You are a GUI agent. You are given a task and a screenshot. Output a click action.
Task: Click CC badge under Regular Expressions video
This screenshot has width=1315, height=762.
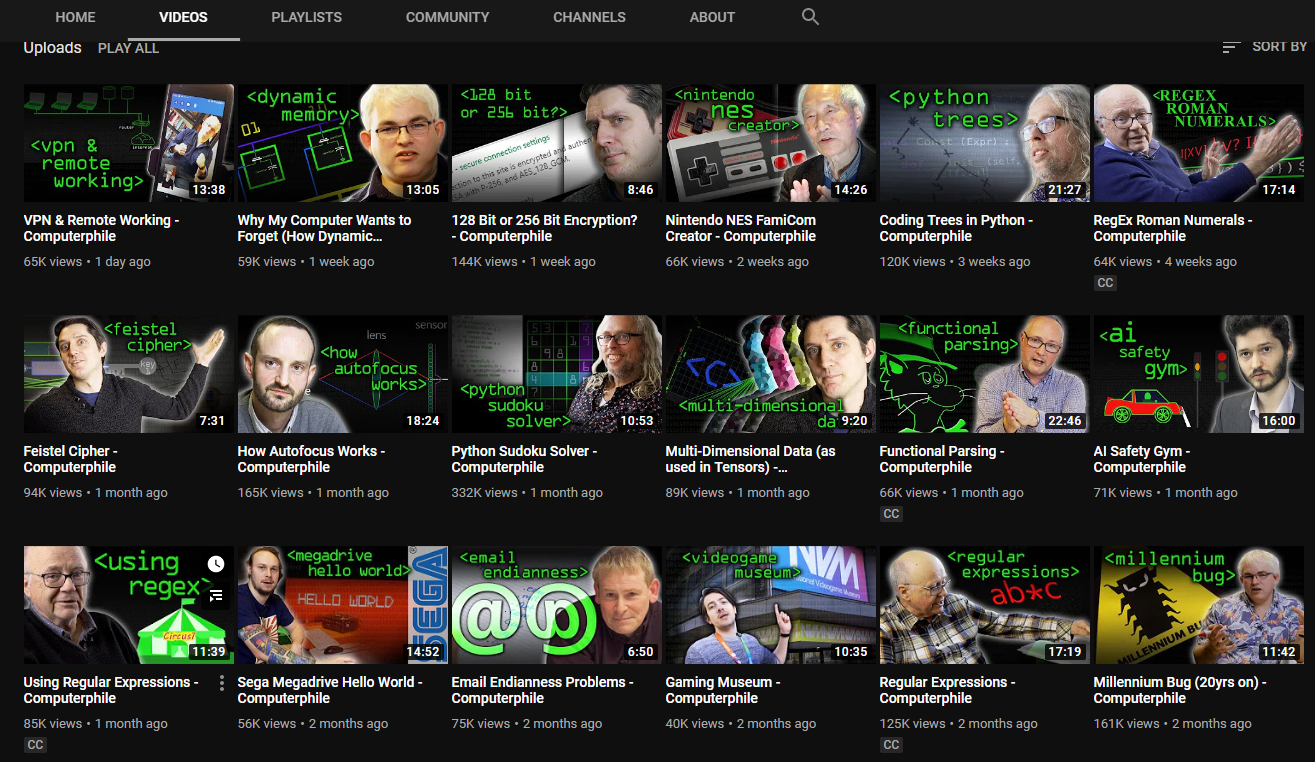coord(891,745)
